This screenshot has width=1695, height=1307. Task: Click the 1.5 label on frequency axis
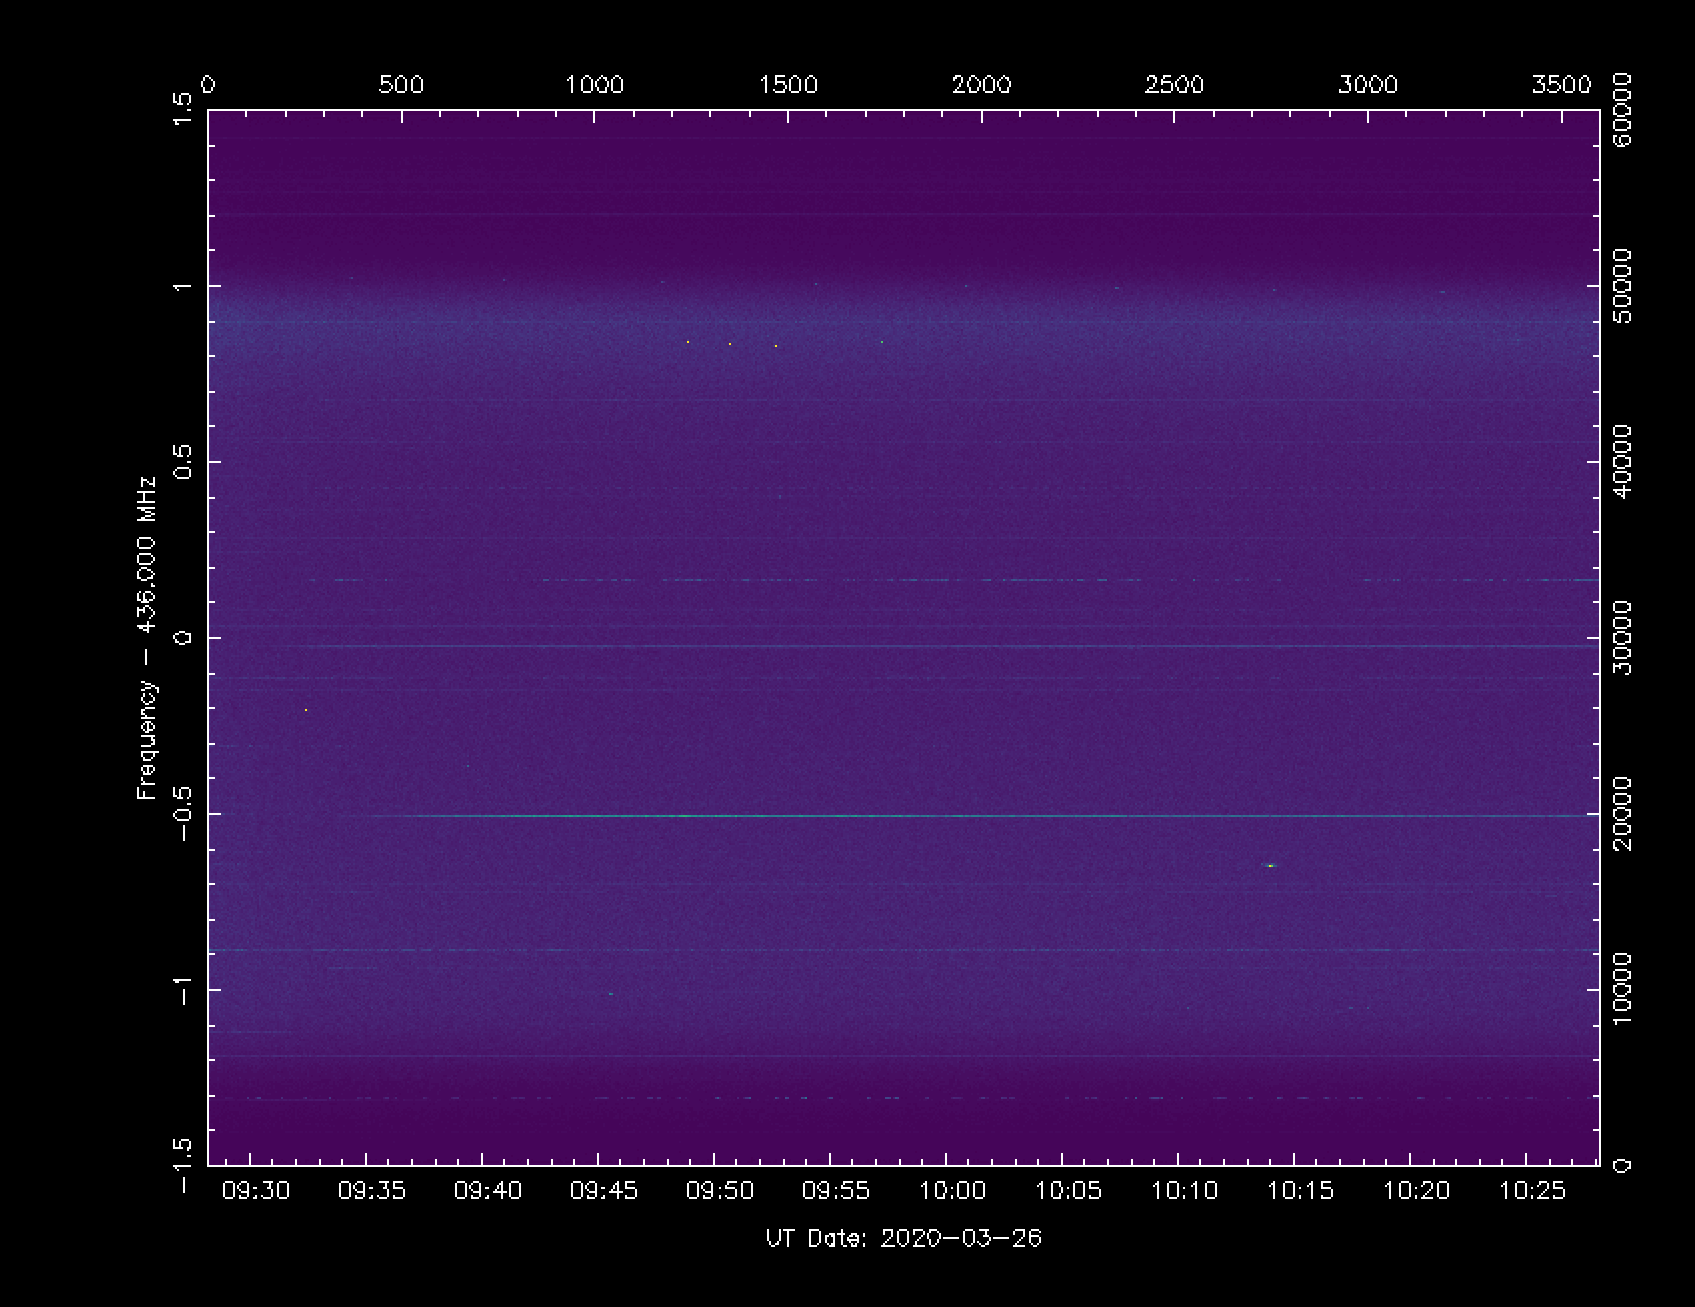coord(182,109)
